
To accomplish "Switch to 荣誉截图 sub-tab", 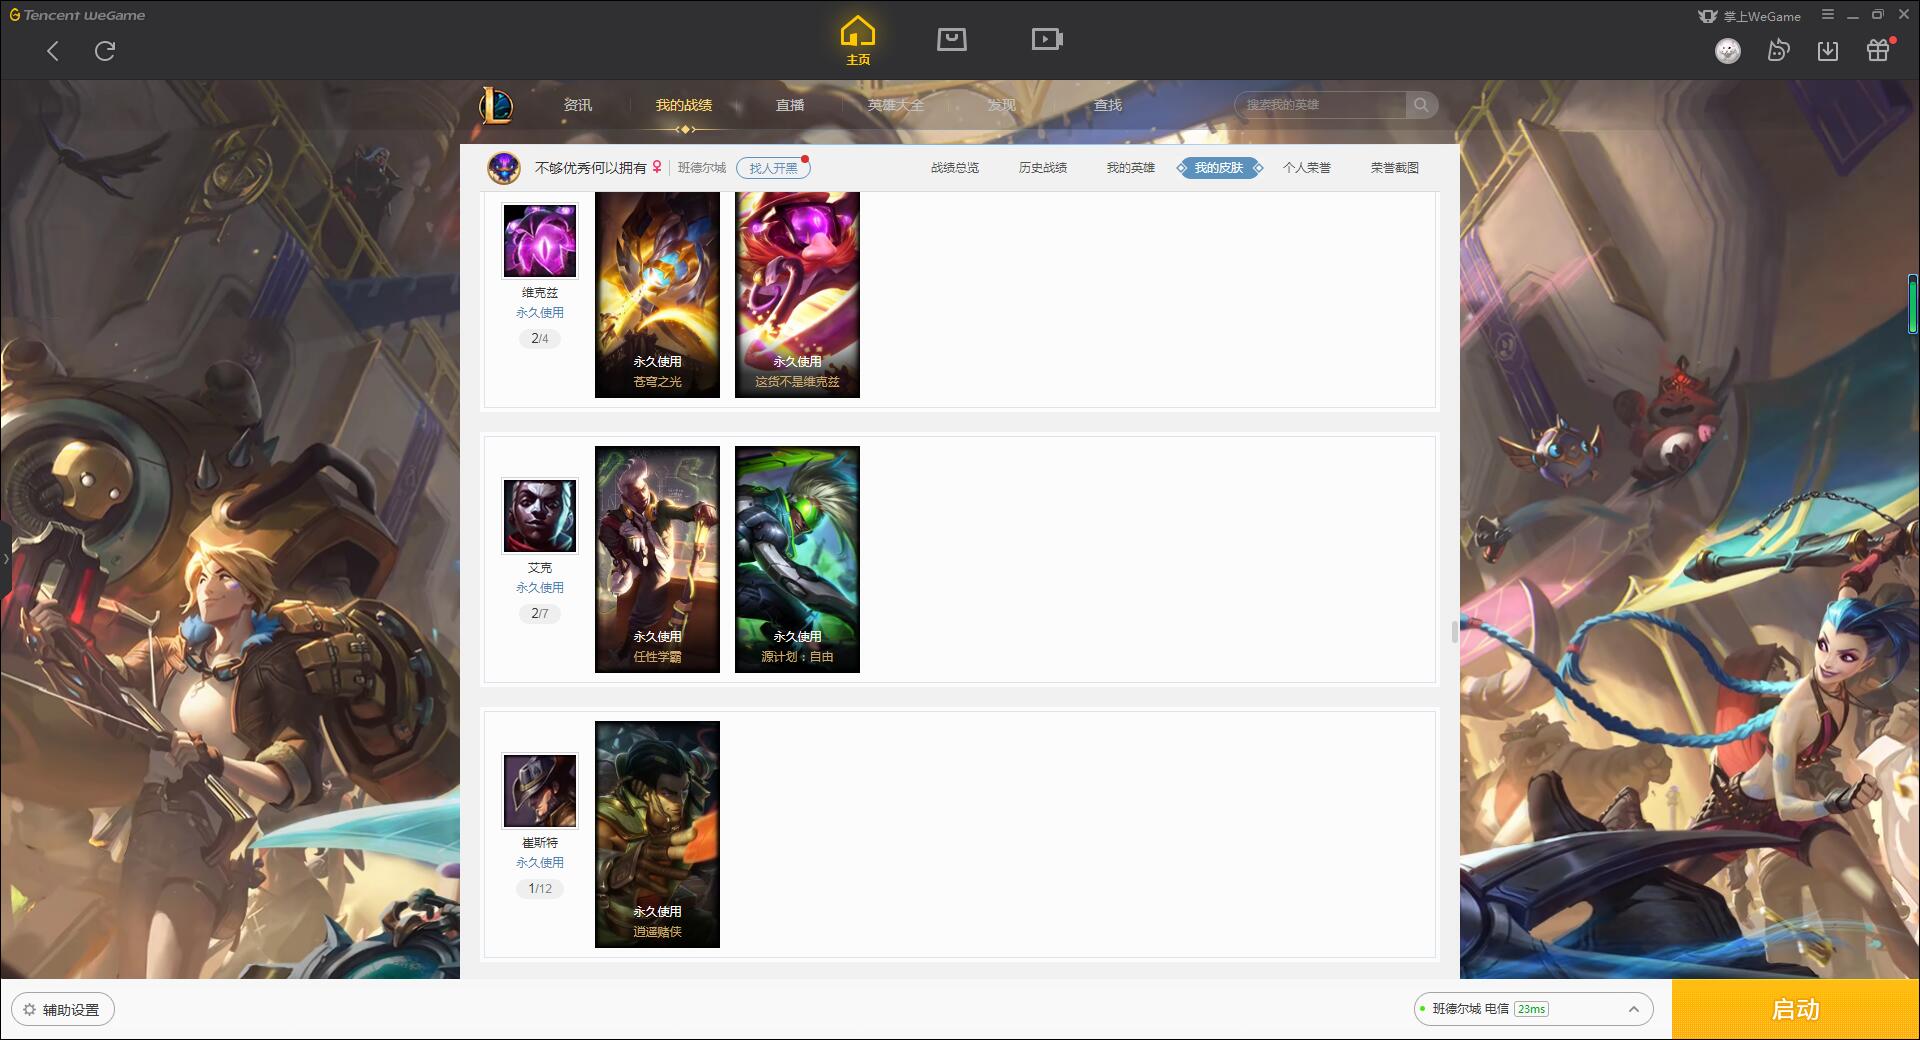I will 1395,168.
